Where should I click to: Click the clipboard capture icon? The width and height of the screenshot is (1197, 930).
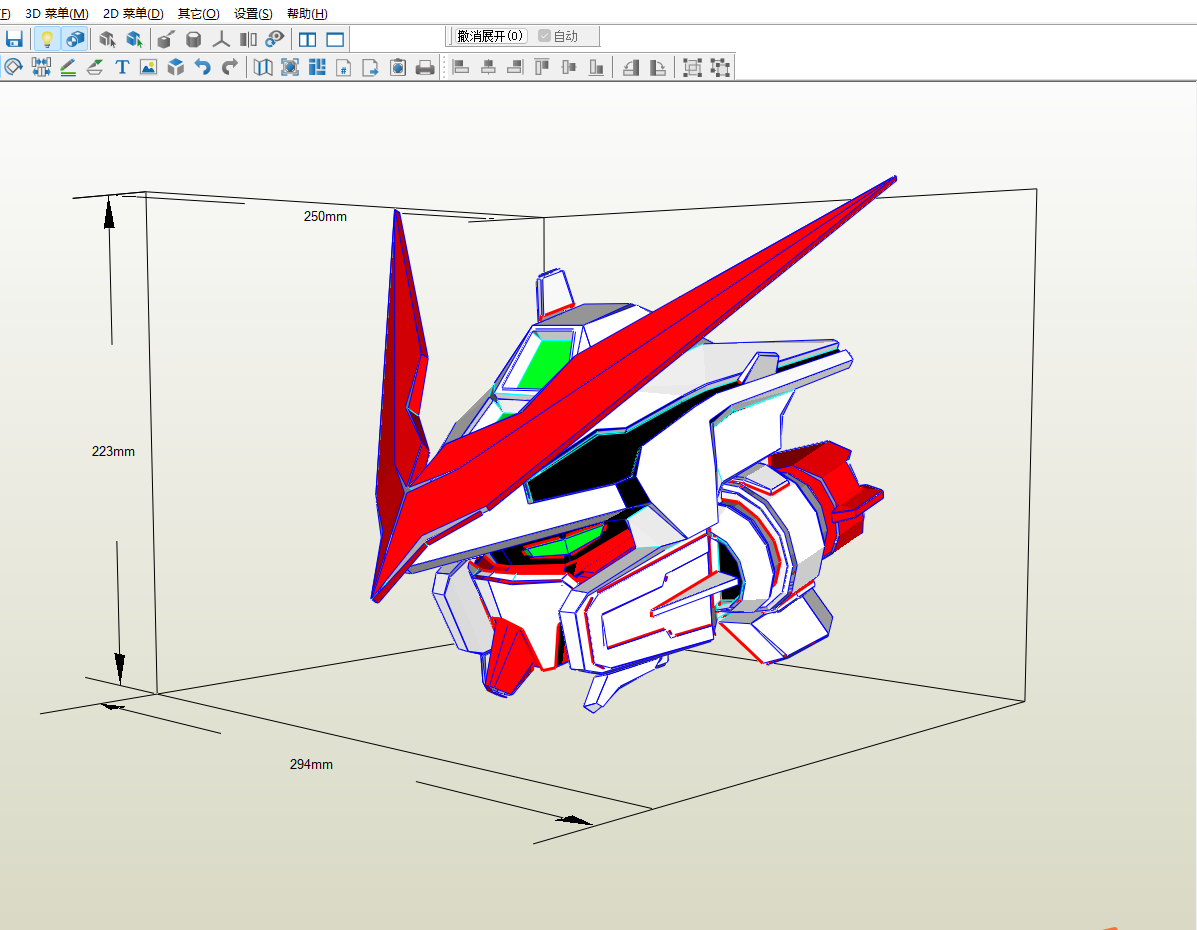point(398,67)
